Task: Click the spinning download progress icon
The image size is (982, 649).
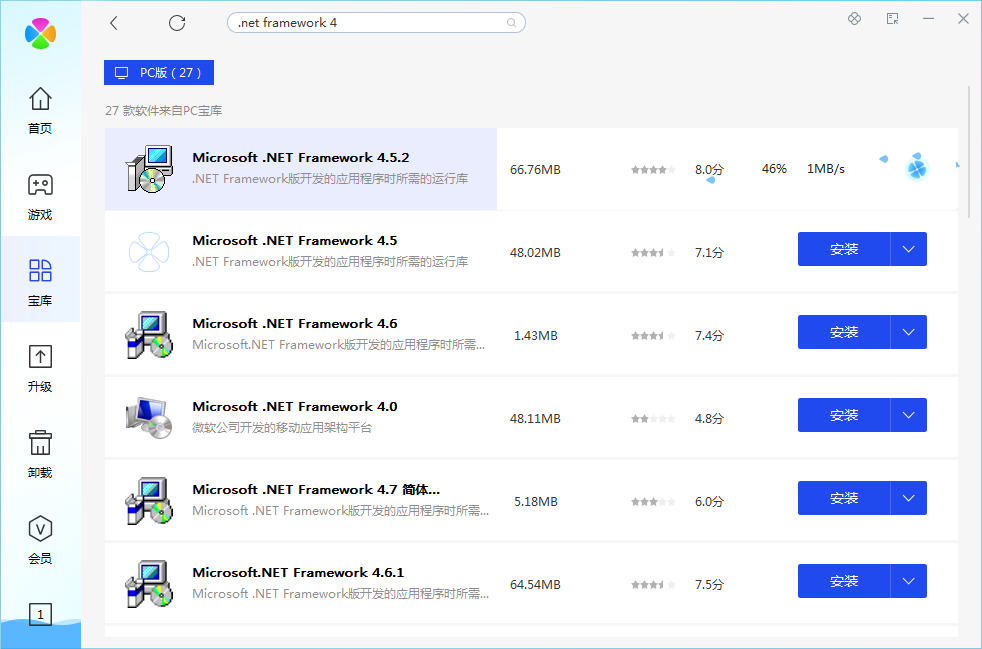Action: pos(917,169)
